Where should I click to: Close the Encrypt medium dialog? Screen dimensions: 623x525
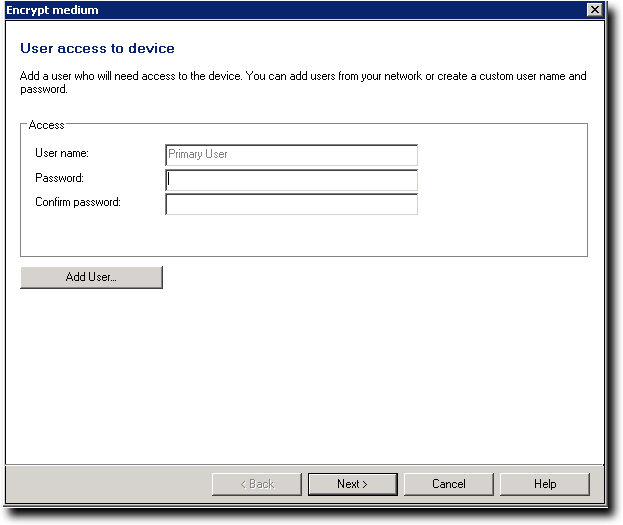click(594, 10)
